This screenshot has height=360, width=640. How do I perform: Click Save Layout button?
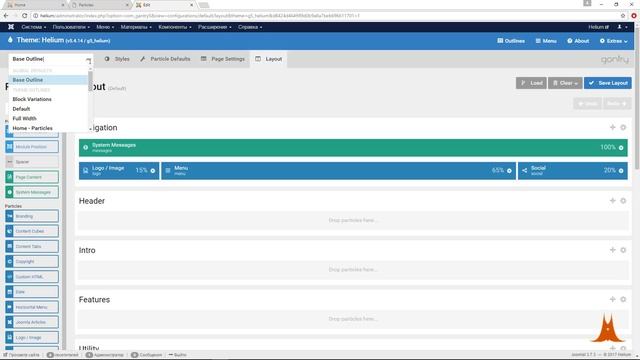coord(608,83)
